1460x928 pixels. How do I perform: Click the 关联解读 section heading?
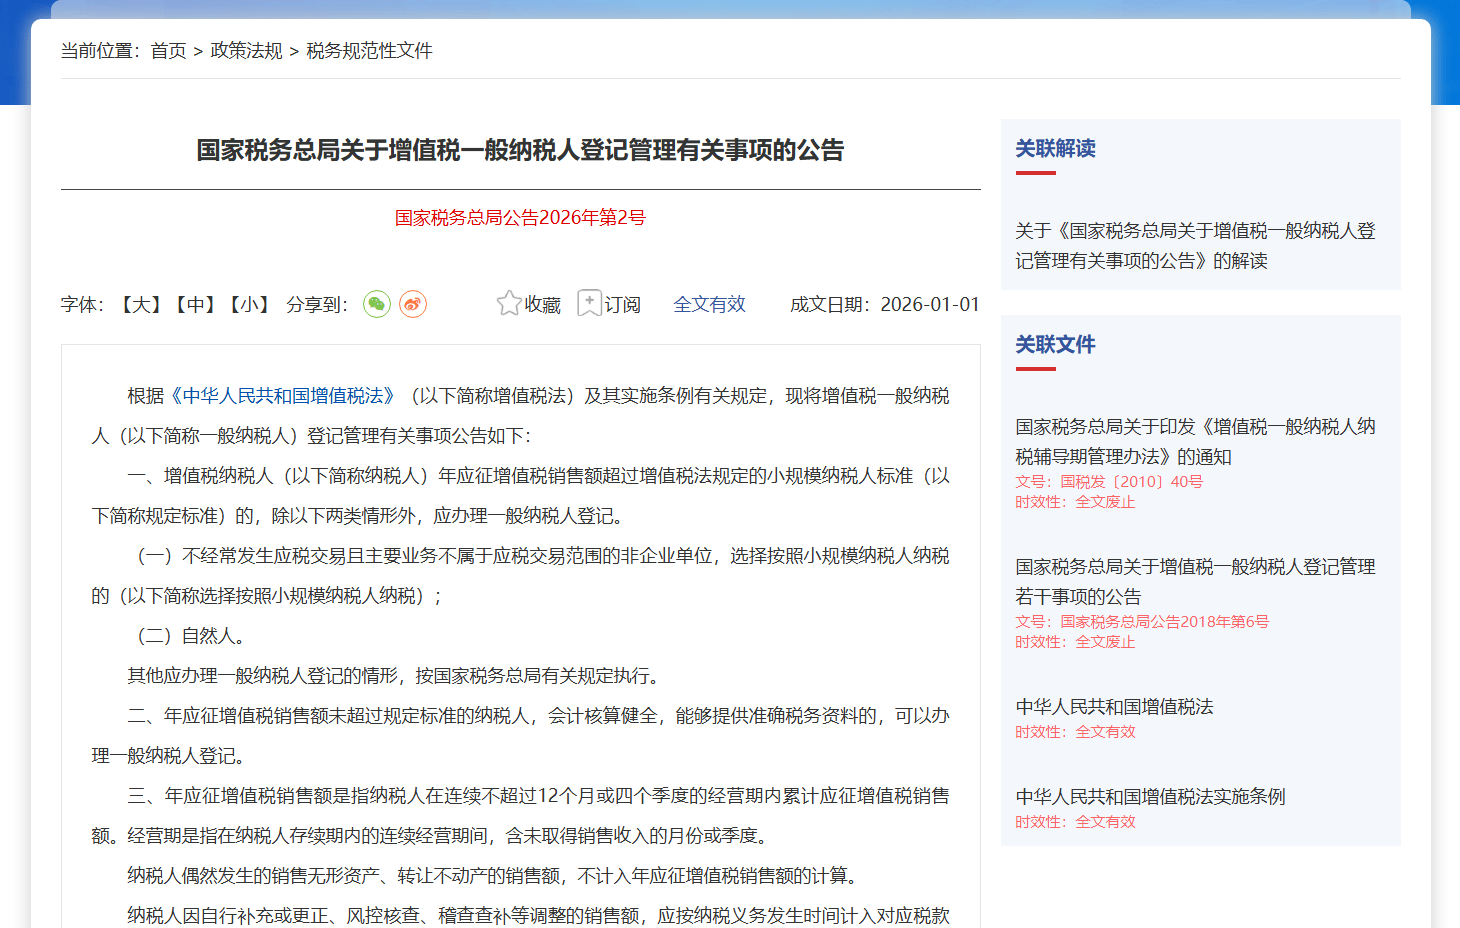point(1055,149)
